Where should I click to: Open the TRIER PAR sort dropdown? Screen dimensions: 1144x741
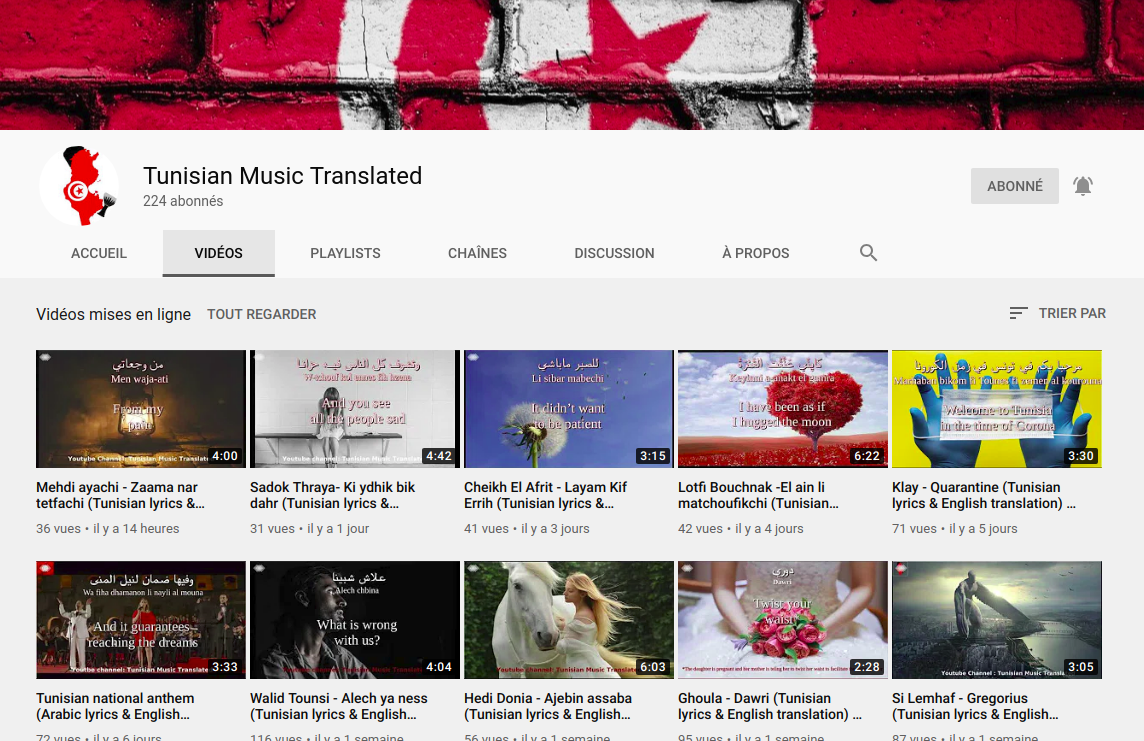click(1057, 313)
